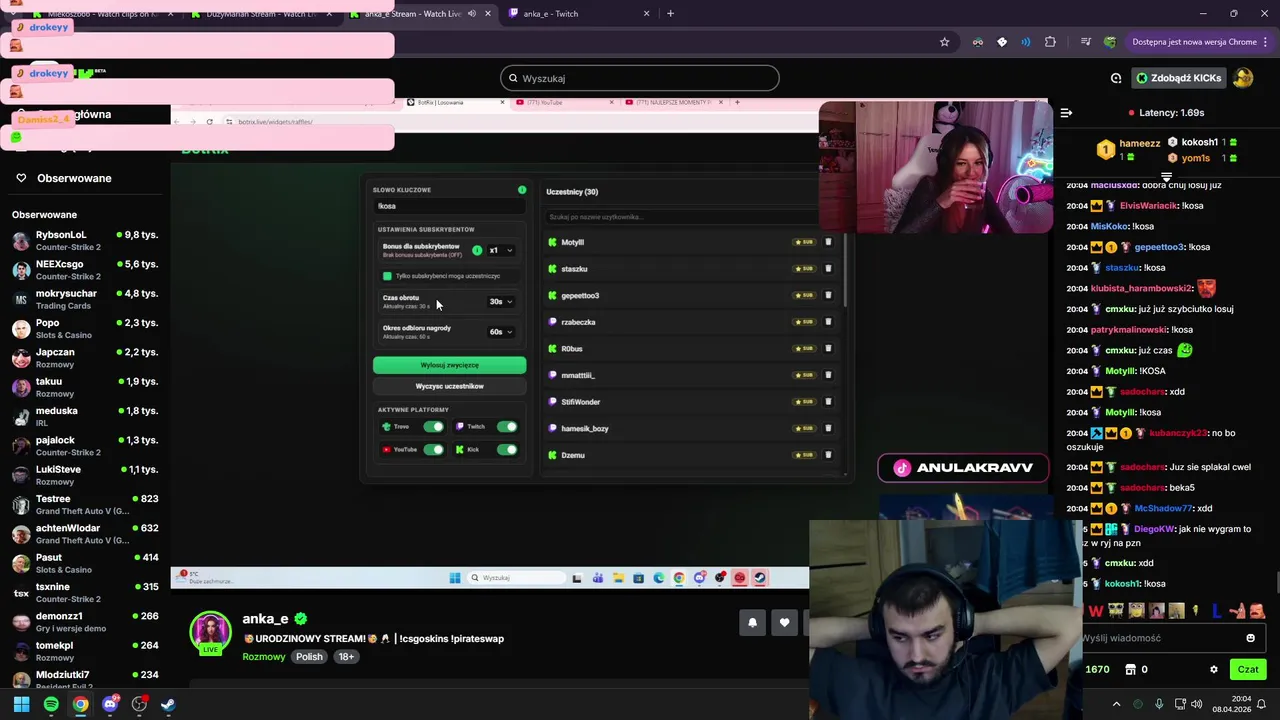The height and width of the screenshot is (720, 1280).
Task: Open the Czas obrotu 30s dropdown
Action: coord(500,301)
